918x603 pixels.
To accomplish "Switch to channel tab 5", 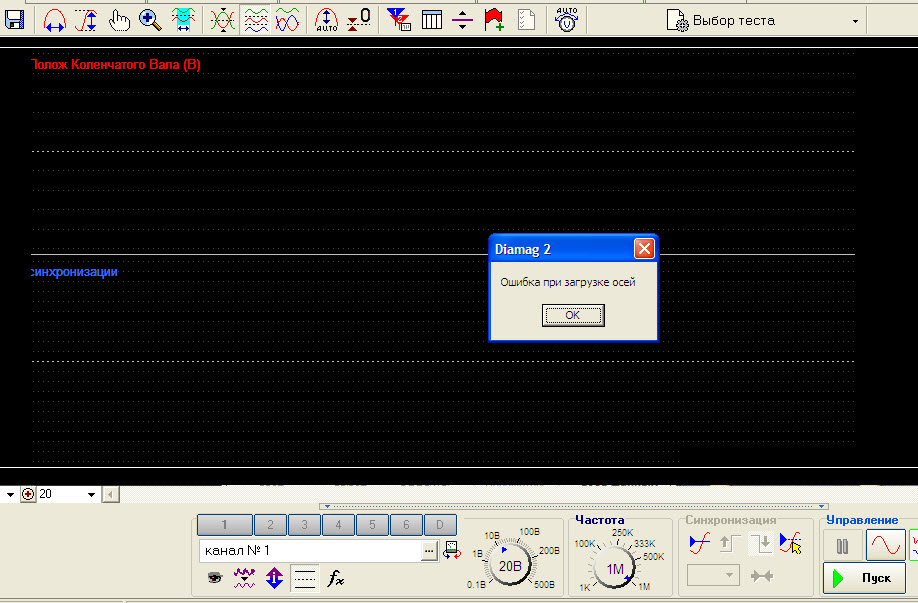I will [x=372, y=525].
